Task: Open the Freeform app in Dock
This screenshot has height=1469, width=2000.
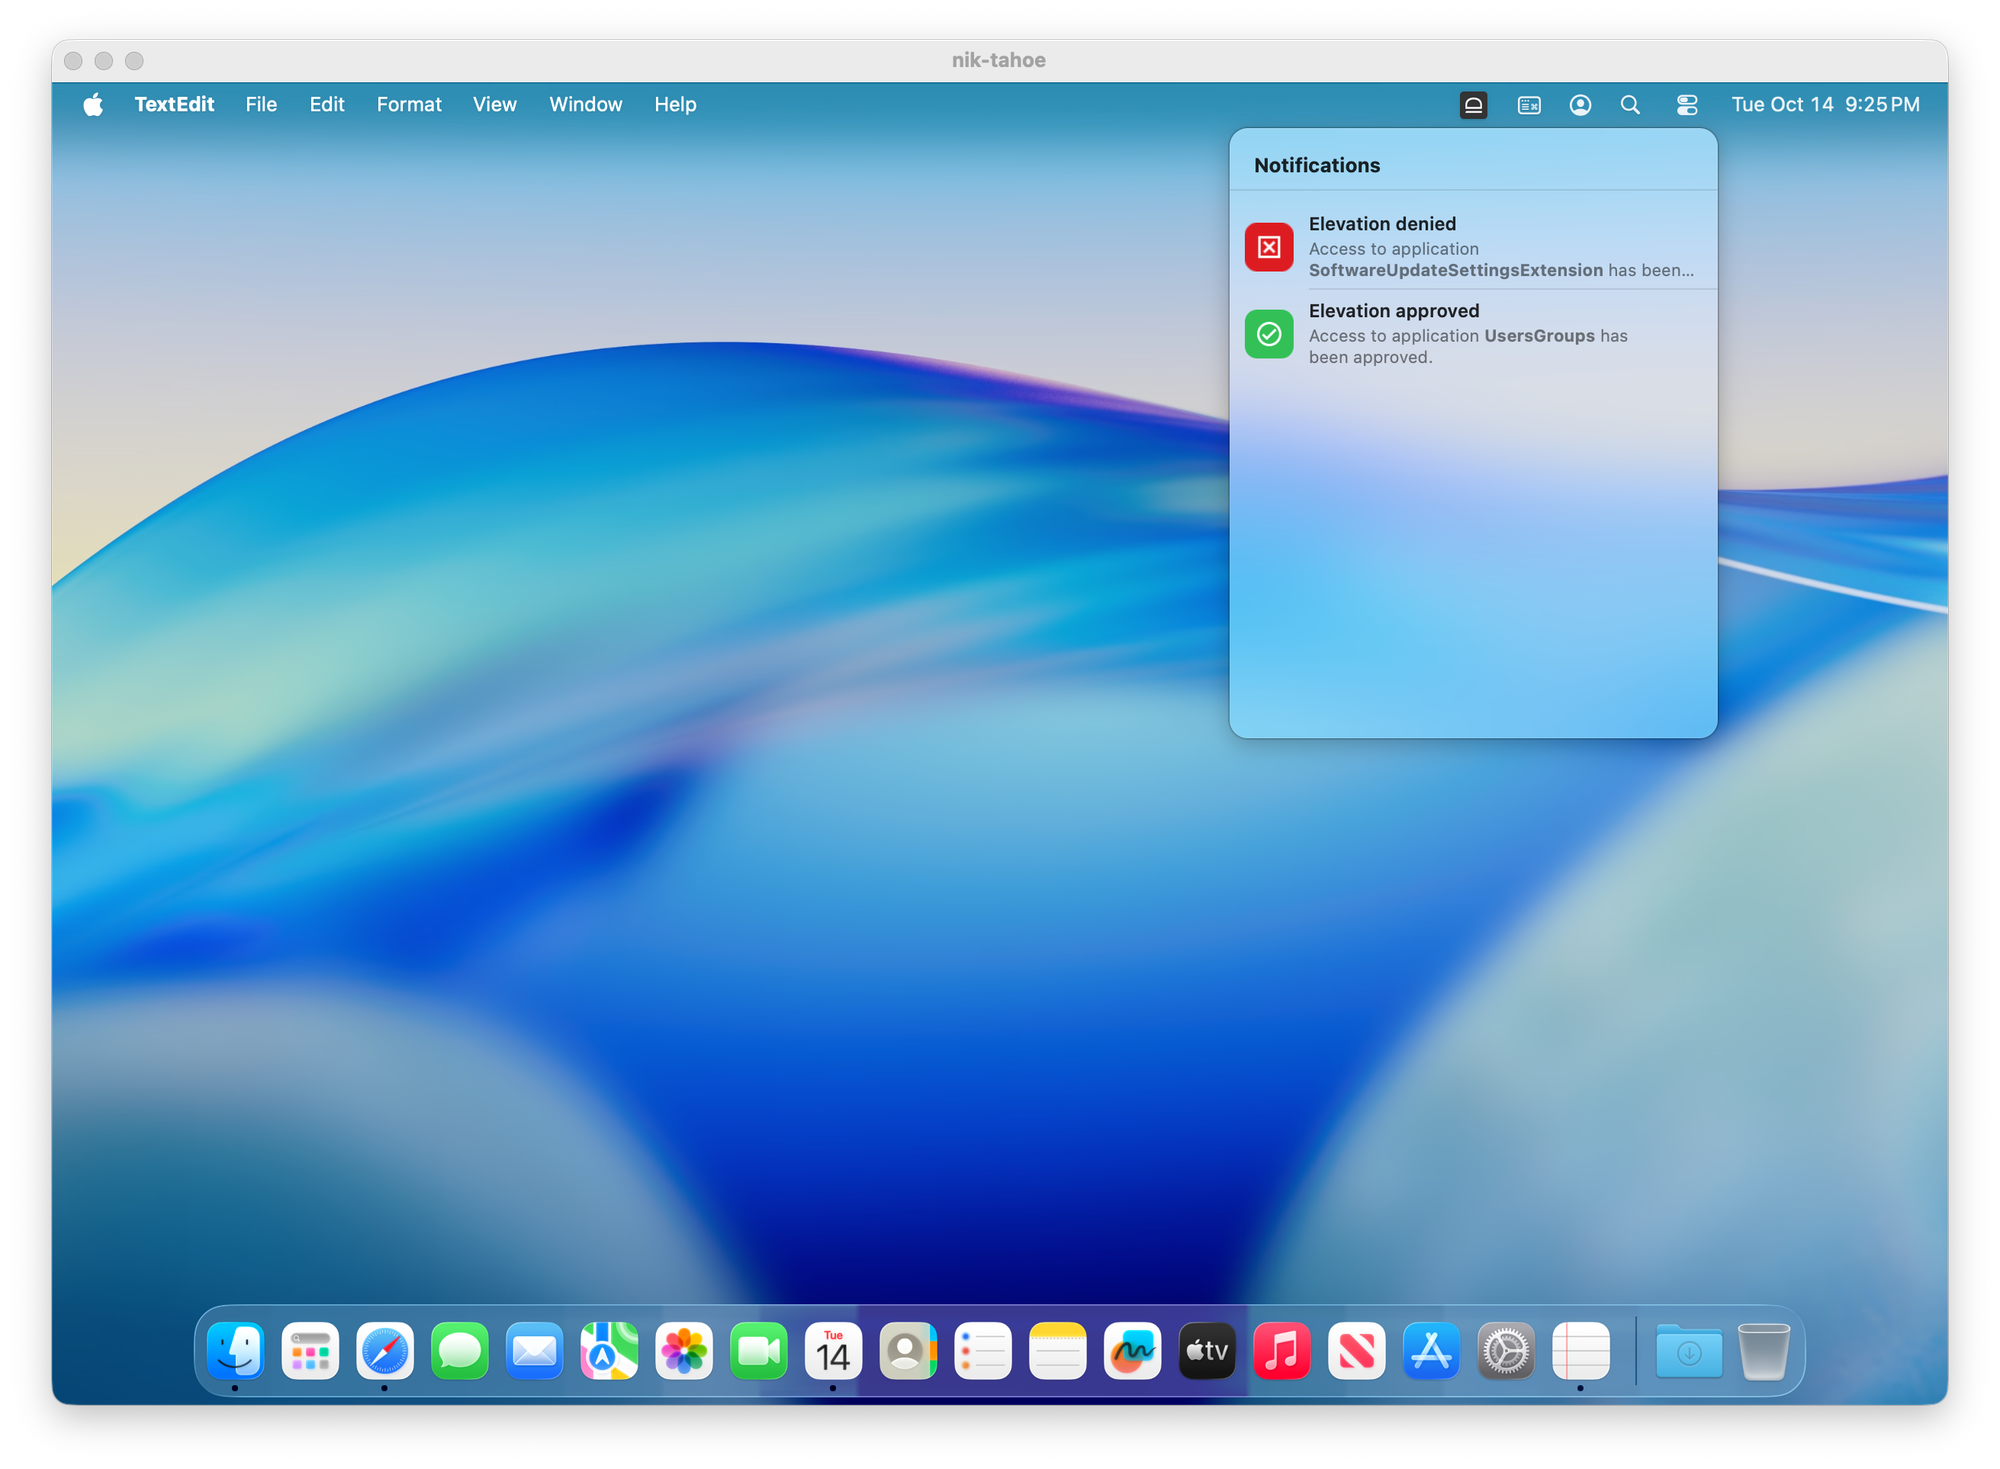Action: pos(1132,1351)
